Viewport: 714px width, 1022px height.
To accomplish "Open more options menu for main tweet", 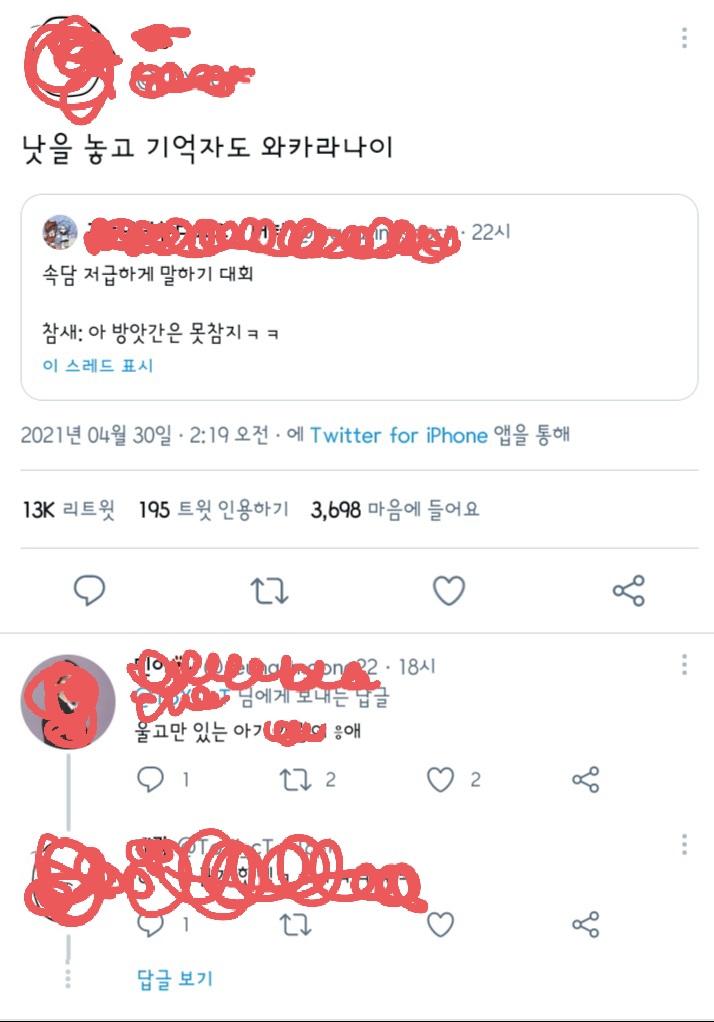I will coord(684,38).
